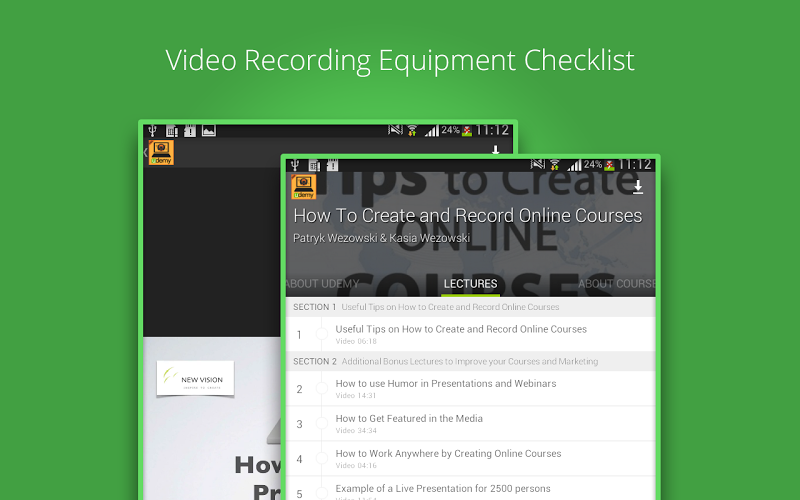Tap battery icon on back screen status bar
The image size is (800, 500).
(x=467, y=131)
